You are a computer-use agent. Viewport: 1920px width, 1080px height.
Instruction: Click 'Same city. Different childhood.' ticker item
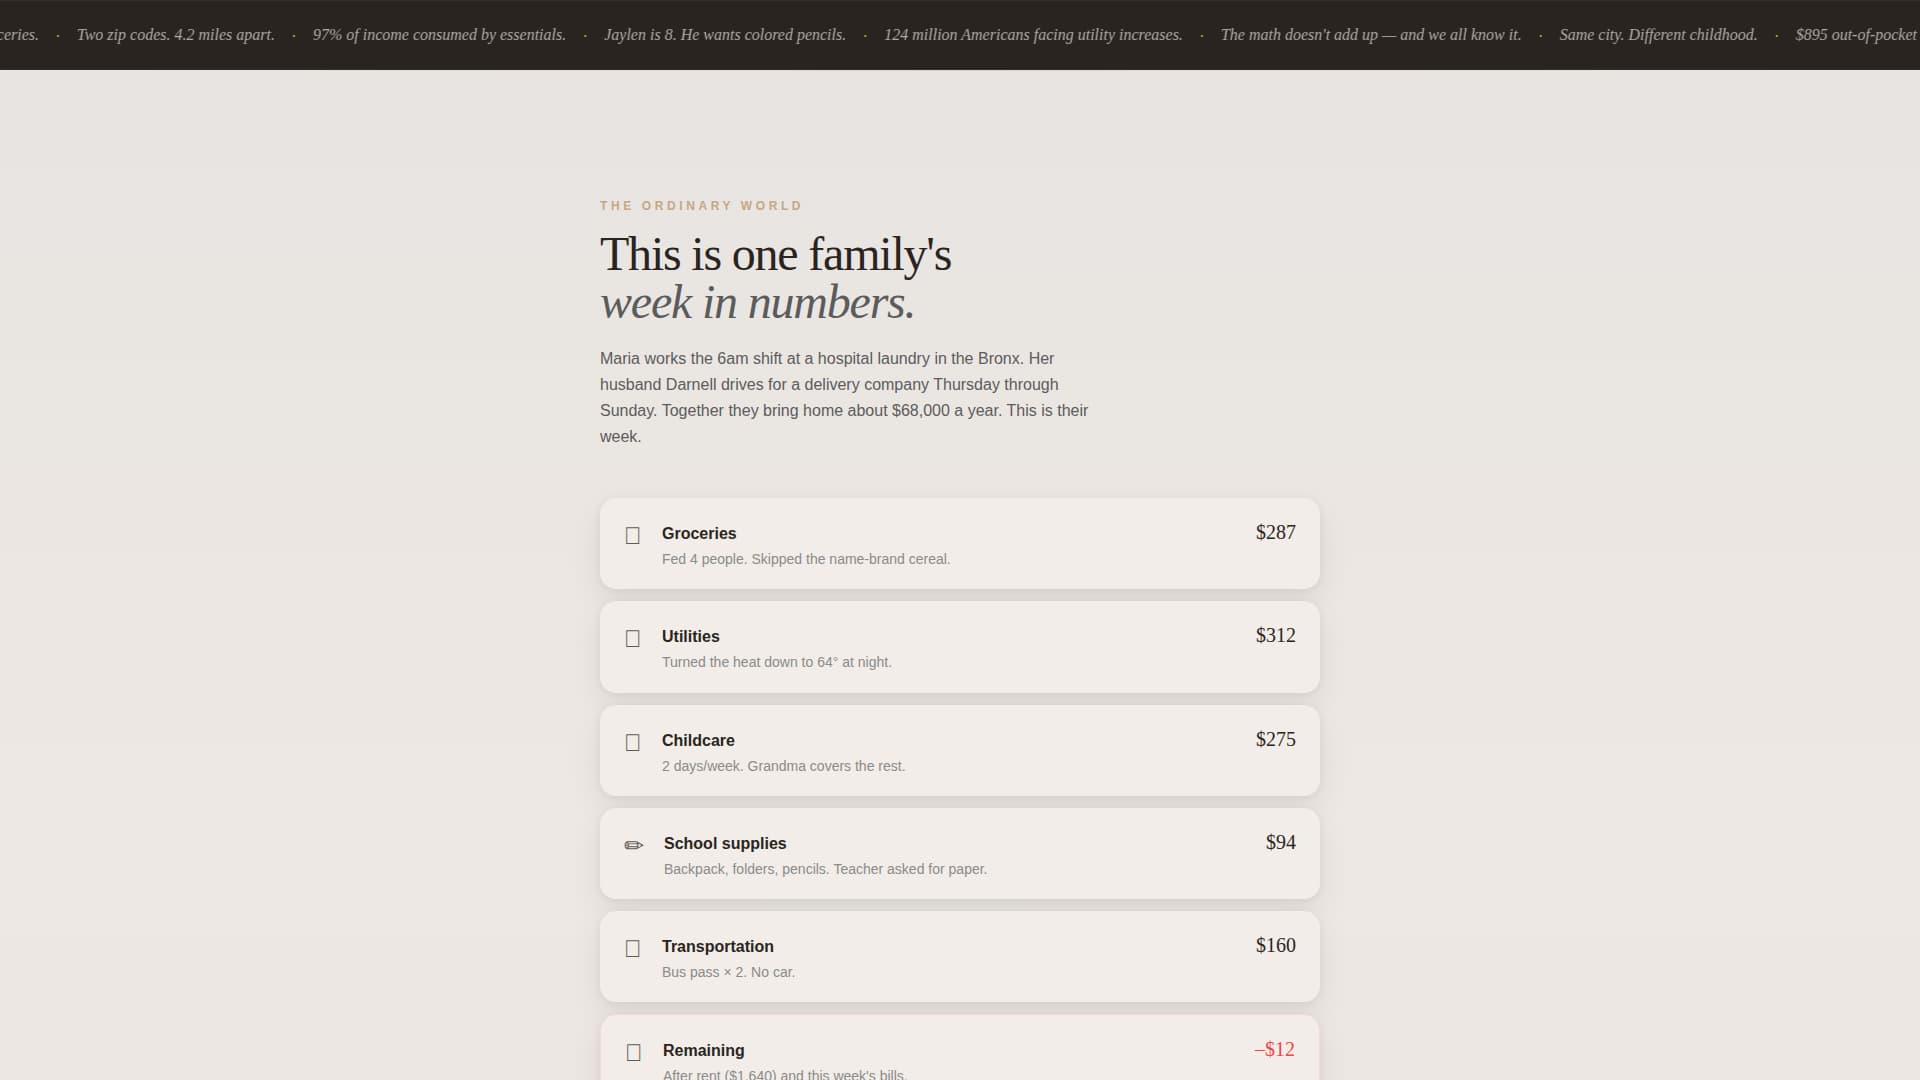point(1658,34)
